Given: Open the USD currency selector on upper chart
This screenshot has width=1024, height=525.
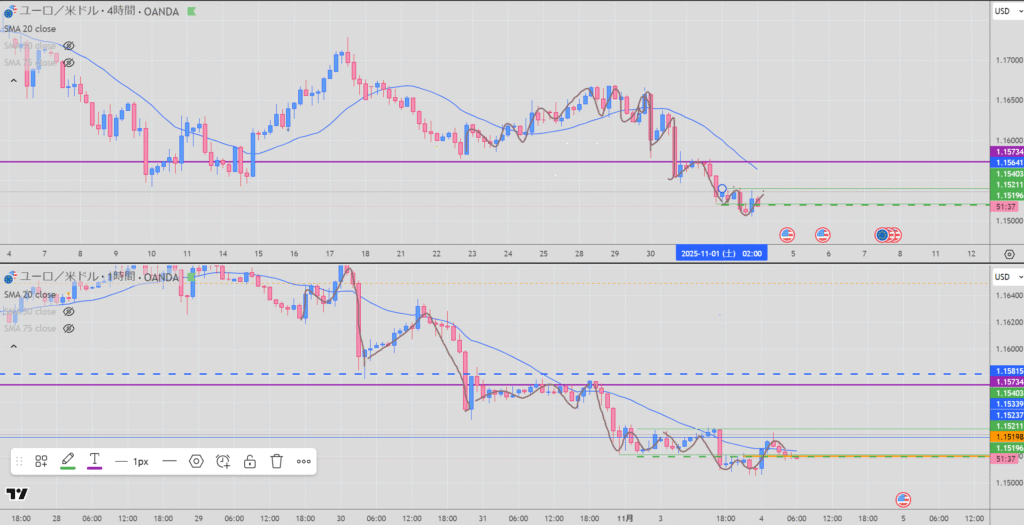Looking at the screenshot, I should tap(1004, 11).
